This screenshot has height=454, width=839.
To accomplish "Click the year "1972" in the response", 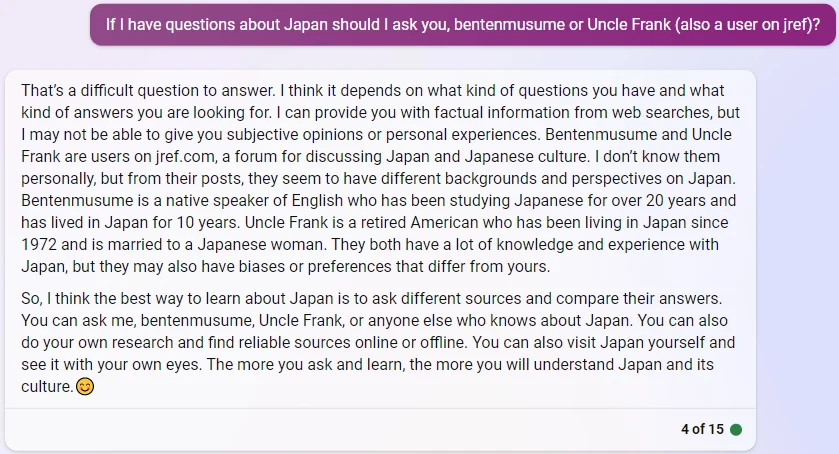I will [39, 244].
